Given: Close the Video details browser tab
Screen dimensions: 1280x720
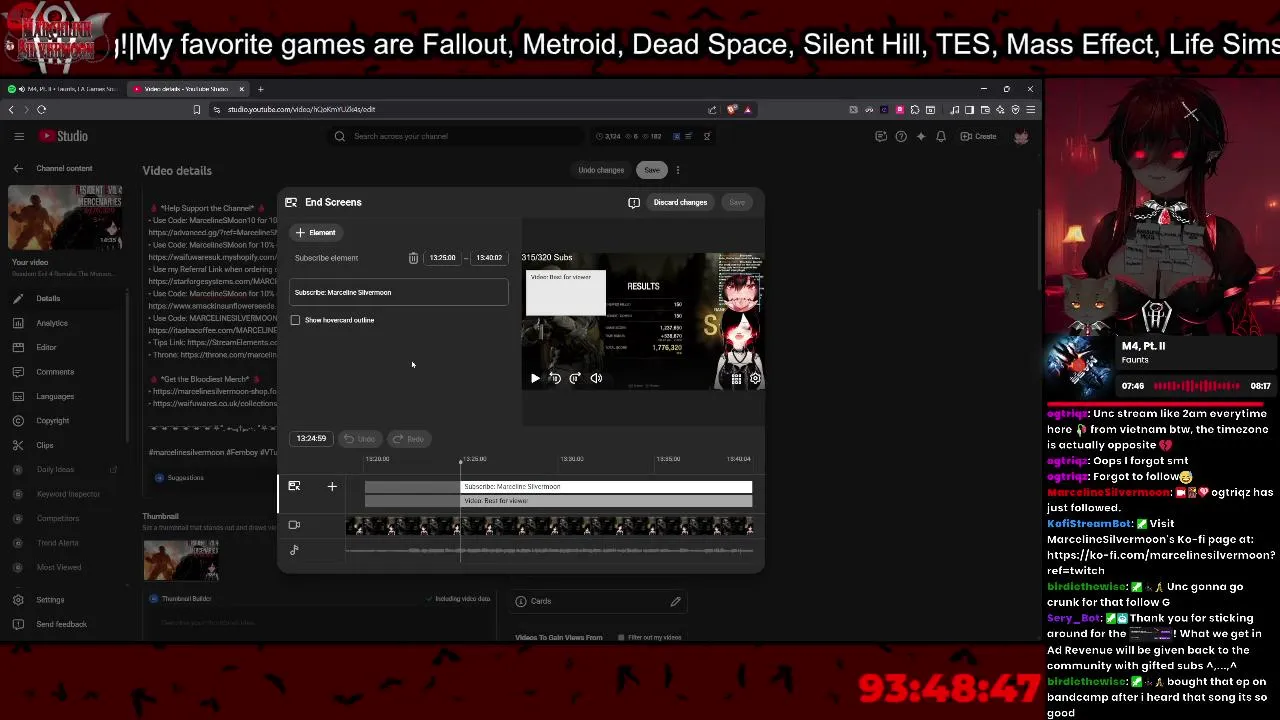Looking at the screenshot, I should 241,89.
